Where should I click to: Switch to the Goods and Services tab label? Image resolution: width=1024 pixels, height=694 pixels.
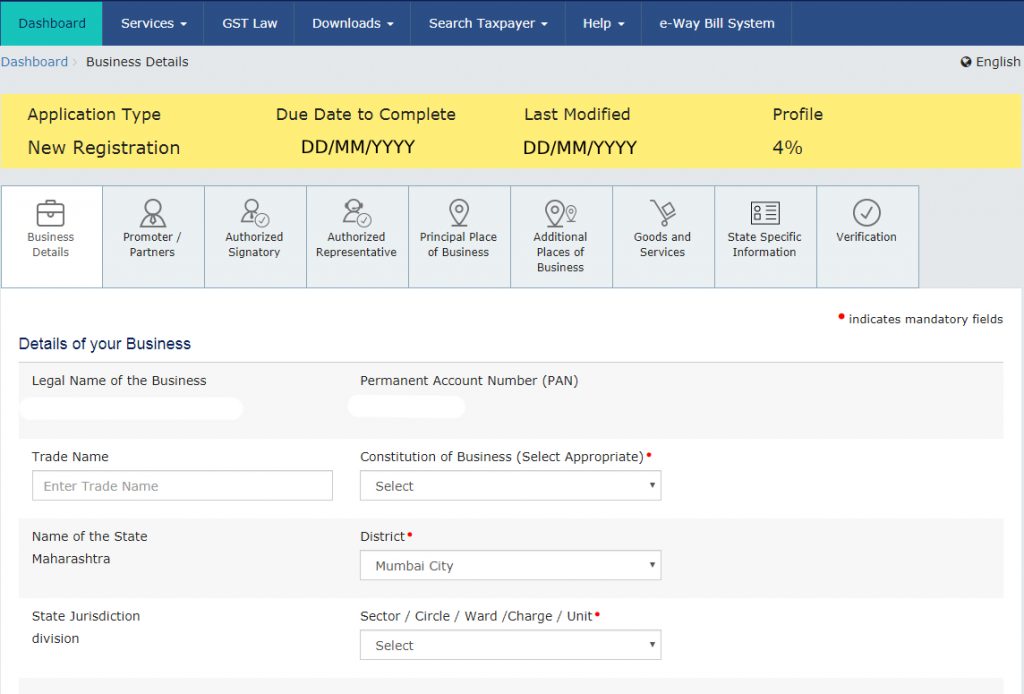click(x=662, y=245)
